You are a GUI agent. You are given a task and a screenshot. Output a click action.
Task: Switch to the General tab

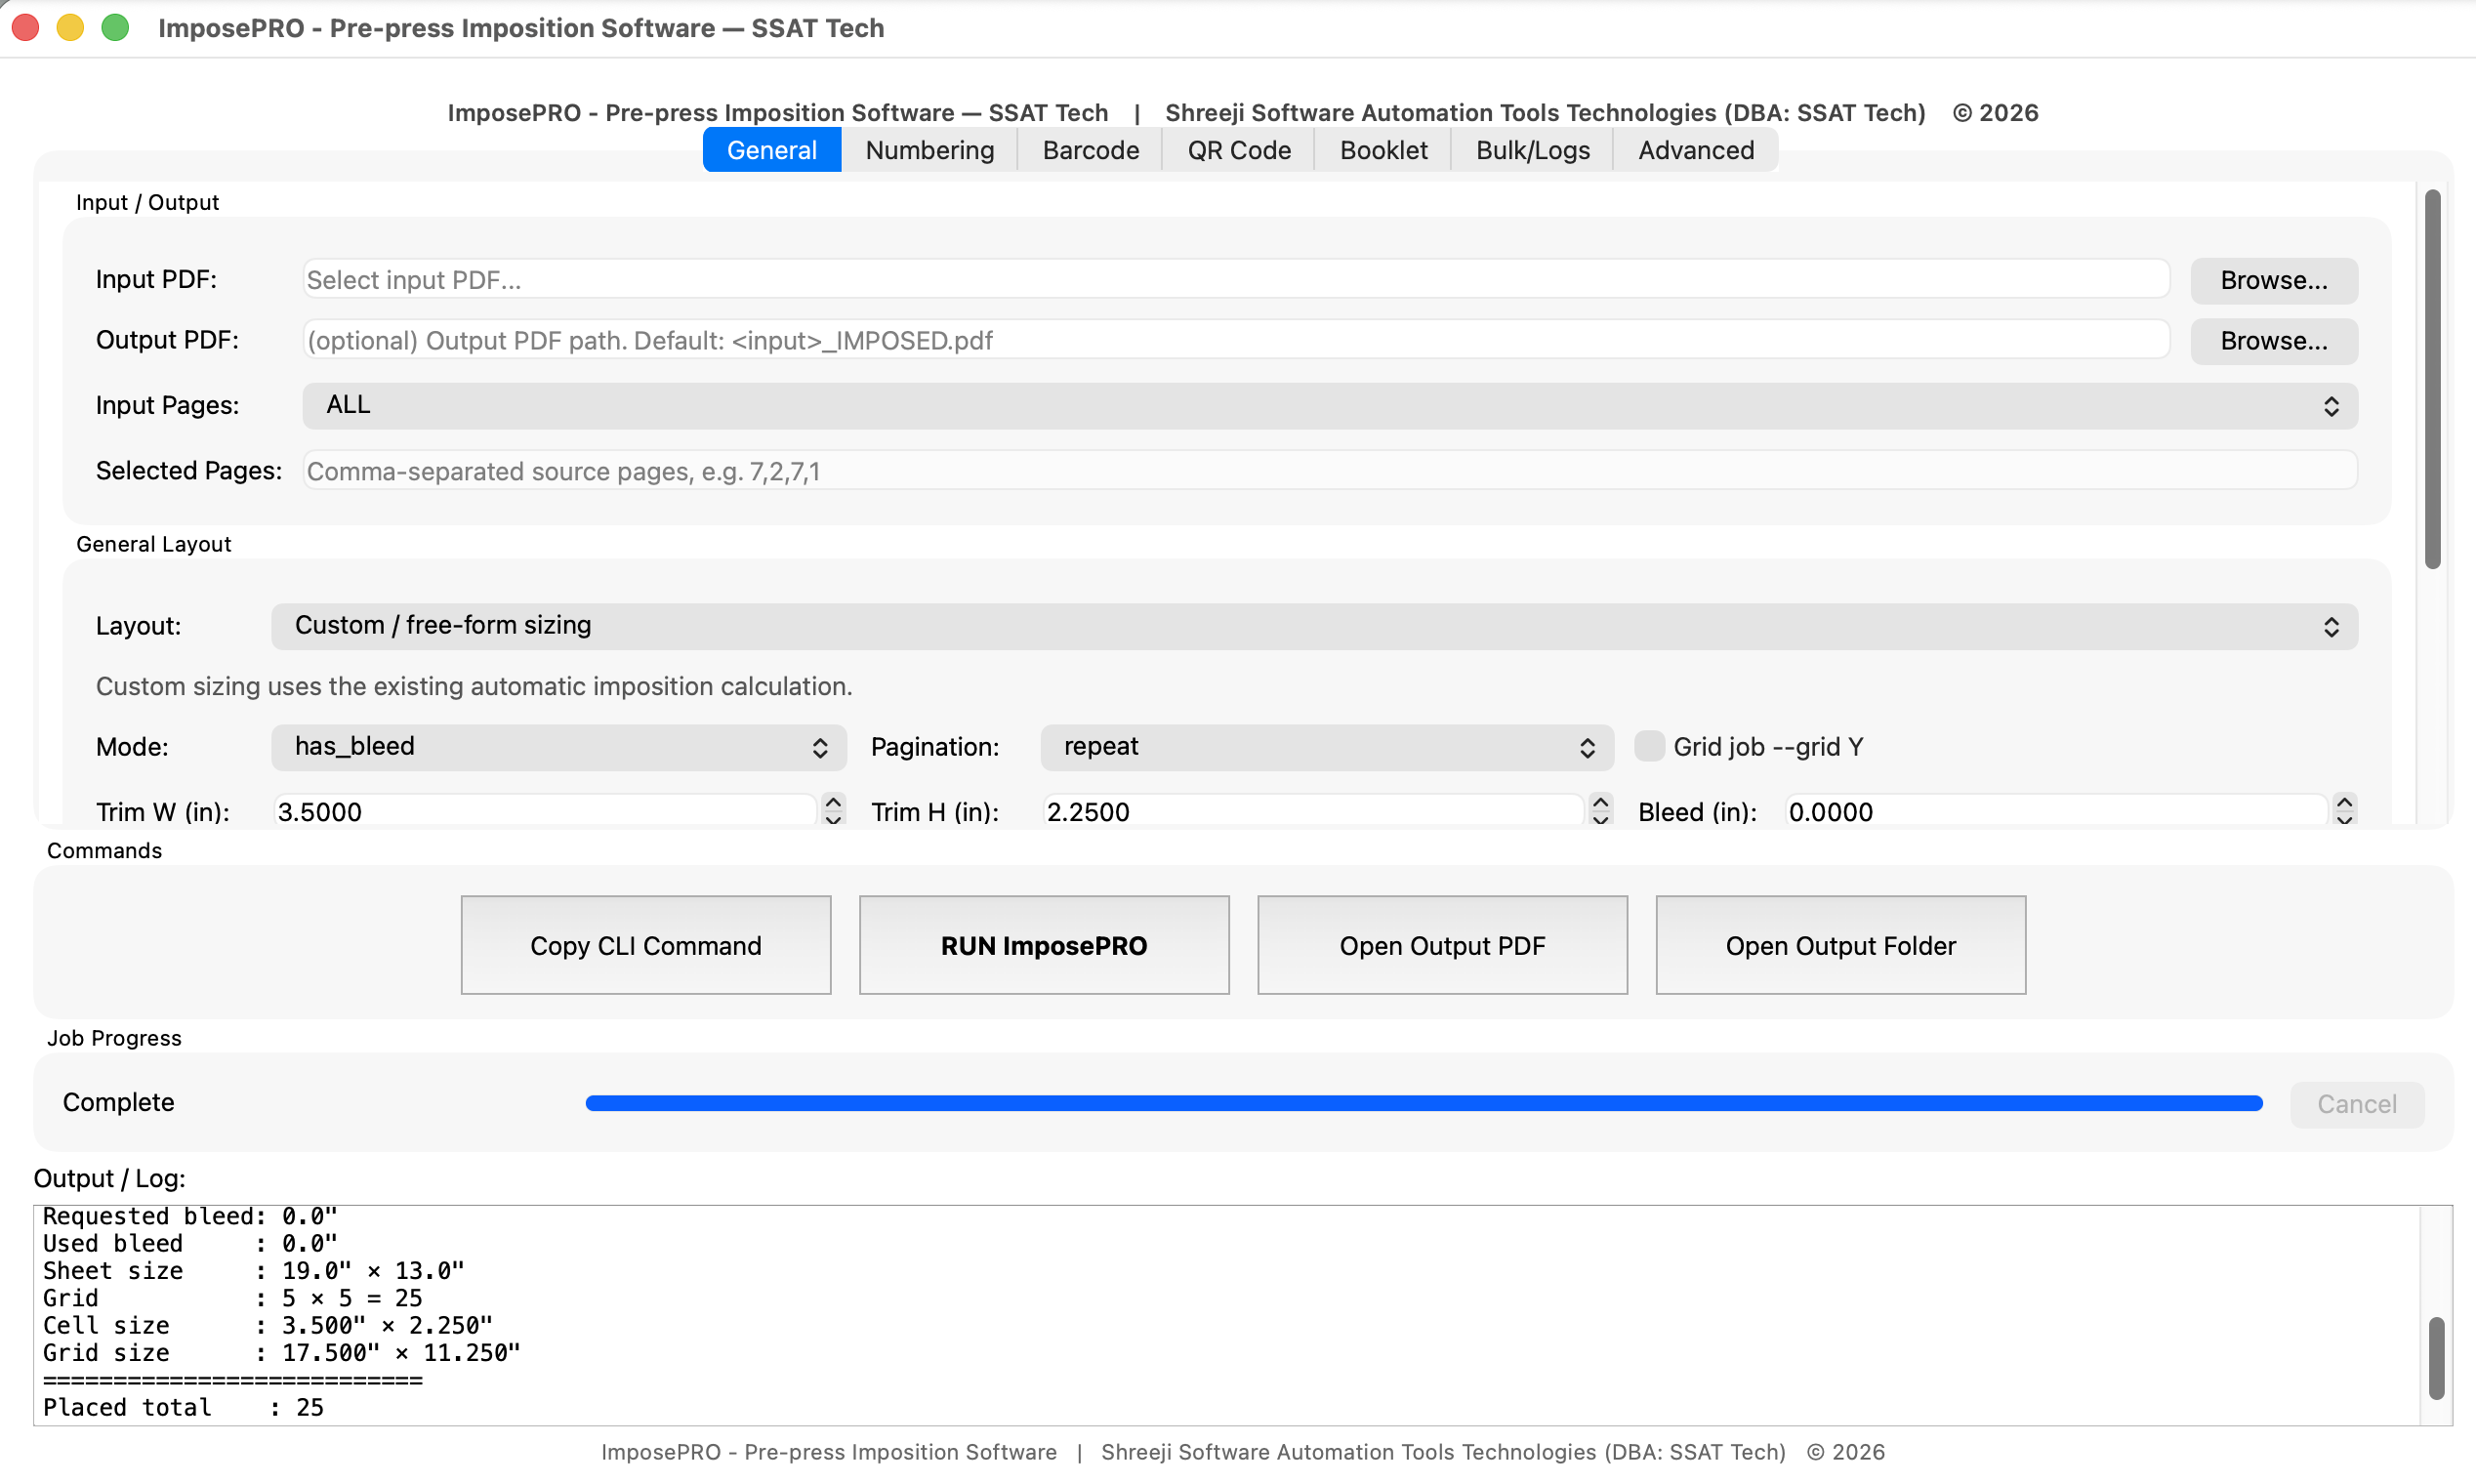(x=771, y=150)
